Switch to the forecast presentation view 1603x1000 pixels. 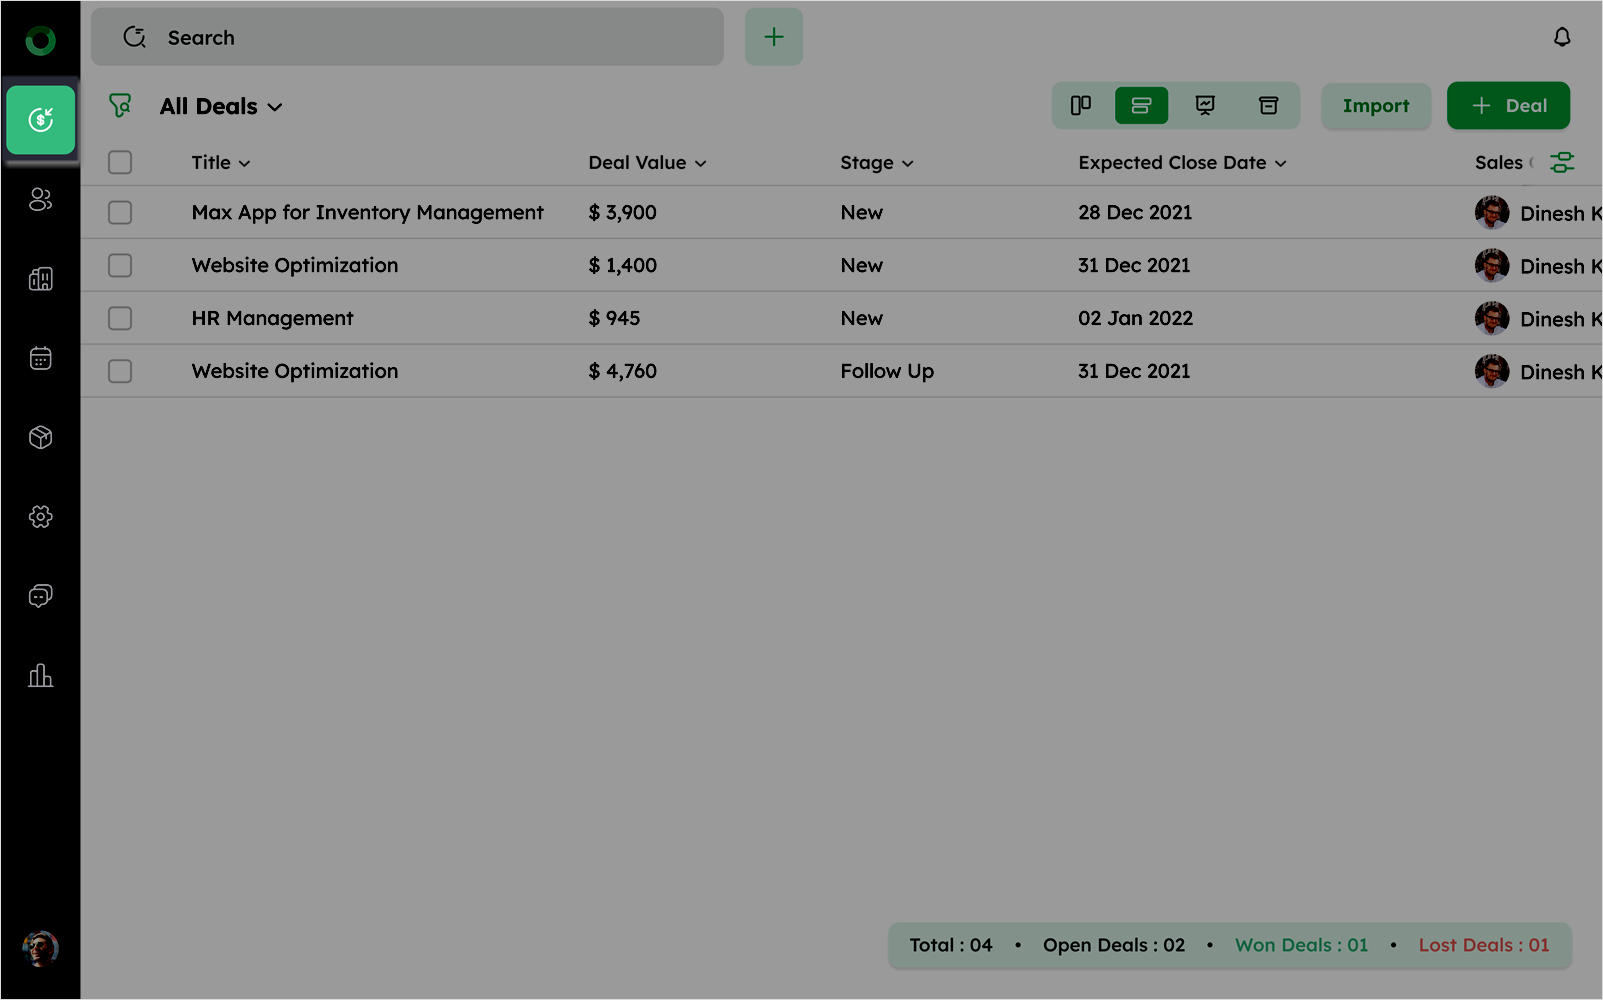click(x=1205, y=106)
